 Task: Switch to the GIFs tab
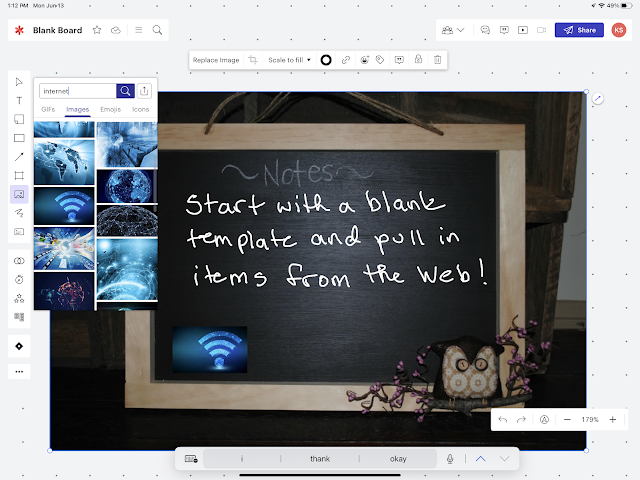[x=48, y=109]
